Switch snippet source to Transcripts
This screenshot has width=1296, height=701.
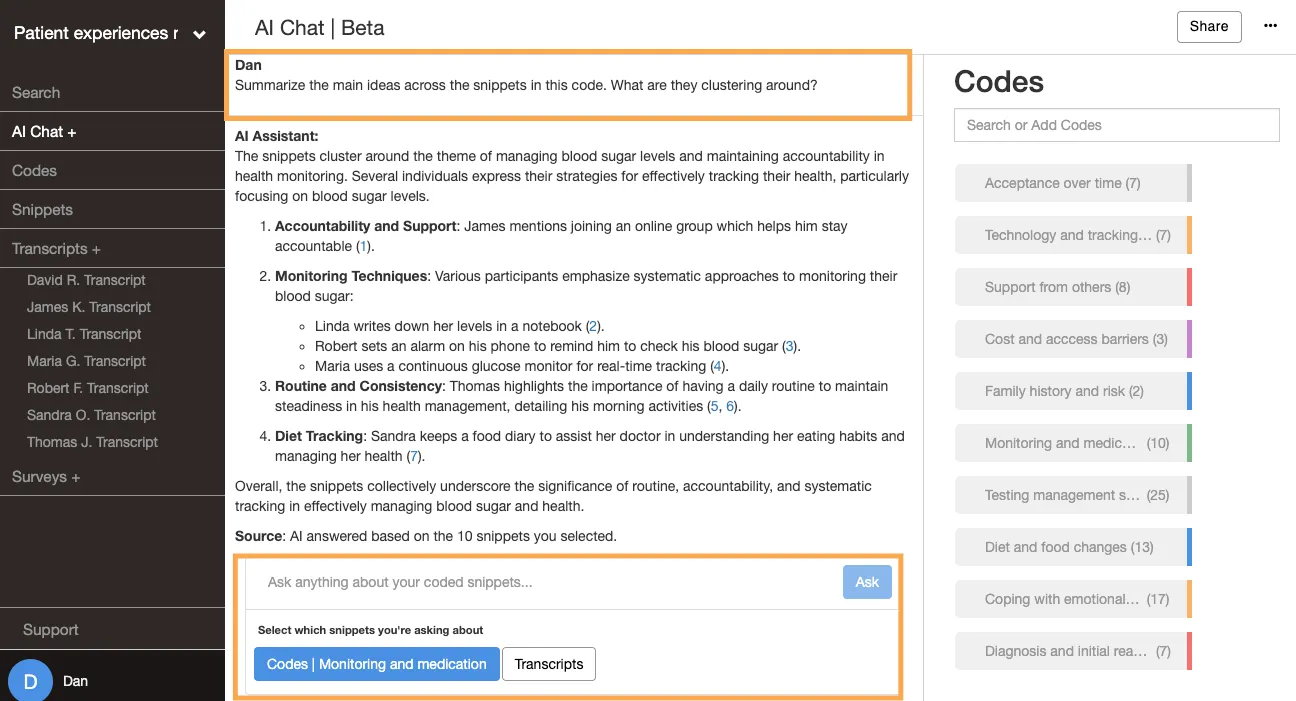click(x=549, y=664)
